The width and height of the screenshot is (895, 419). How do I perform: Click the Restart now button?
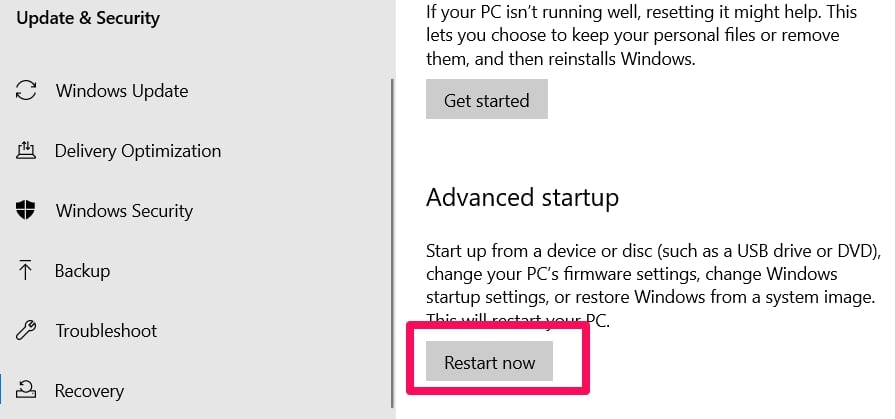click(x=489, y=361)
